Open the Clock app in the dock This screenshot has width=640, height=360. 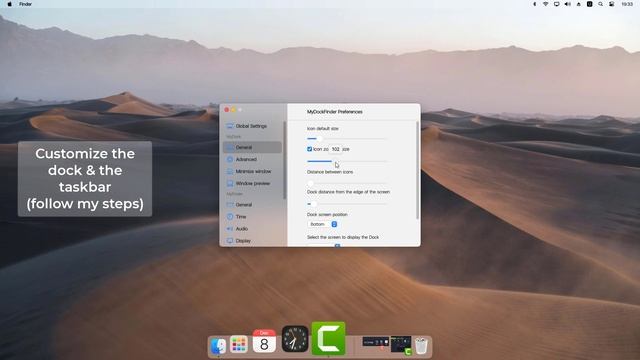pos(295,339)
